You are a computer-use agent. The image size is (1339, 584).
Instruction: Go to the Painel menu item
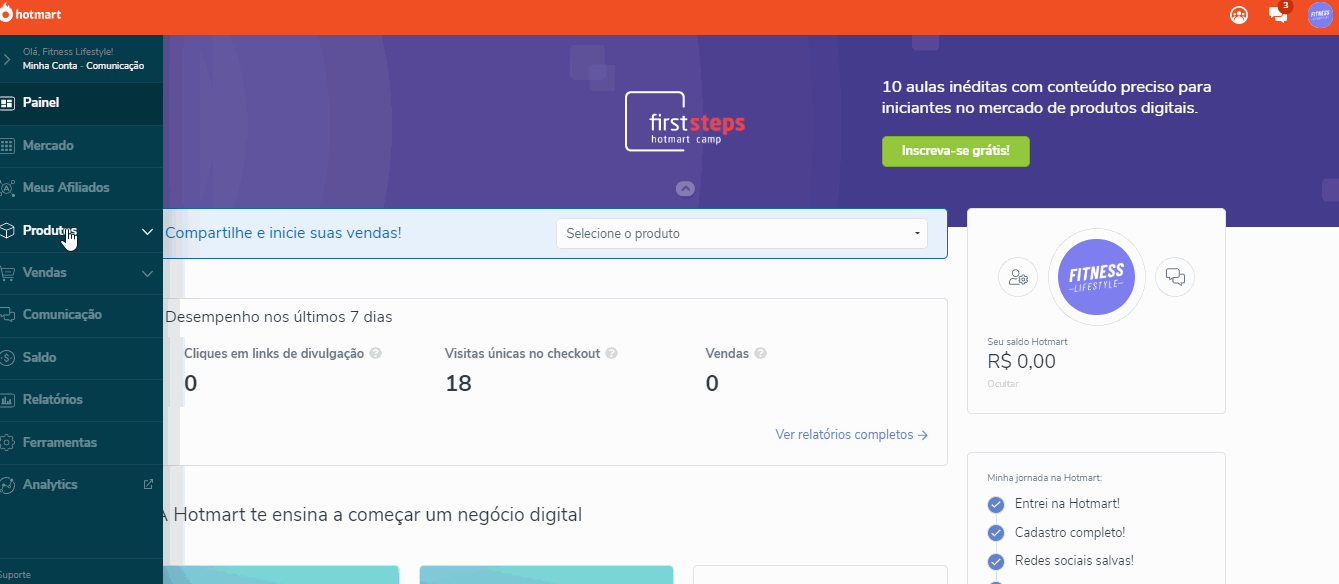(x=81, y=103)
